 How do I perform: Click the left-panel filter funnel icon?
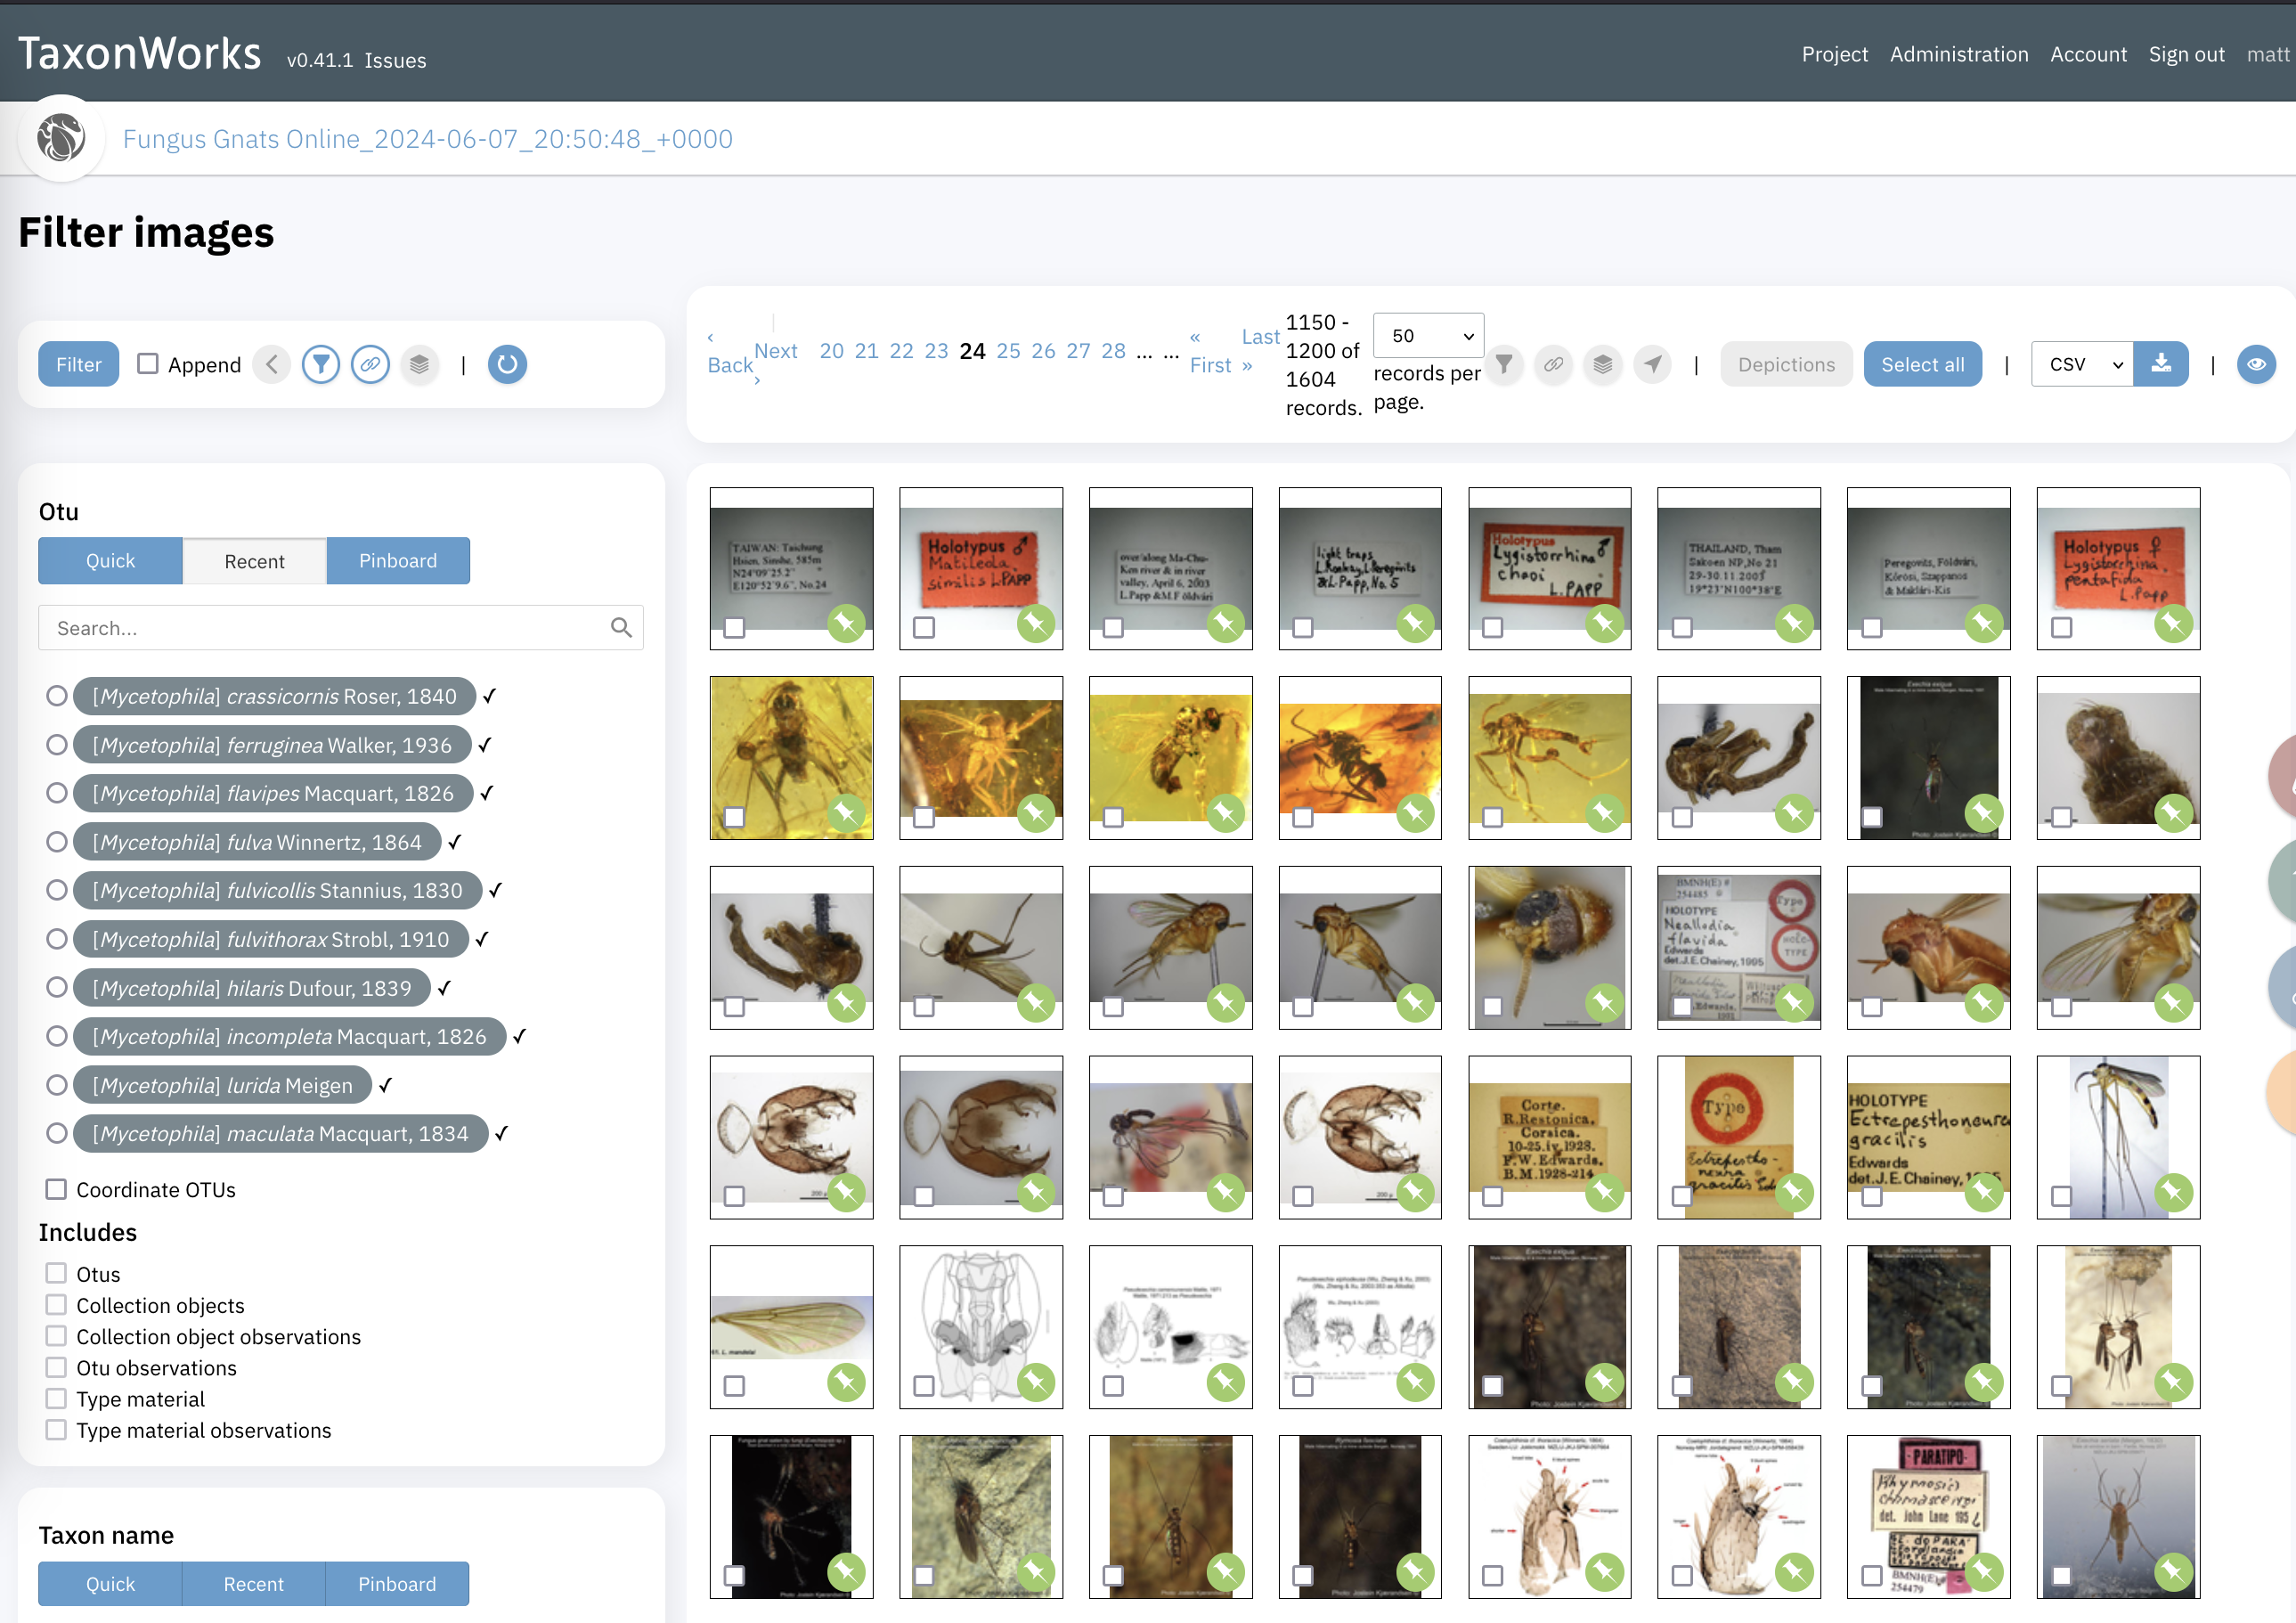pos(321,364)
